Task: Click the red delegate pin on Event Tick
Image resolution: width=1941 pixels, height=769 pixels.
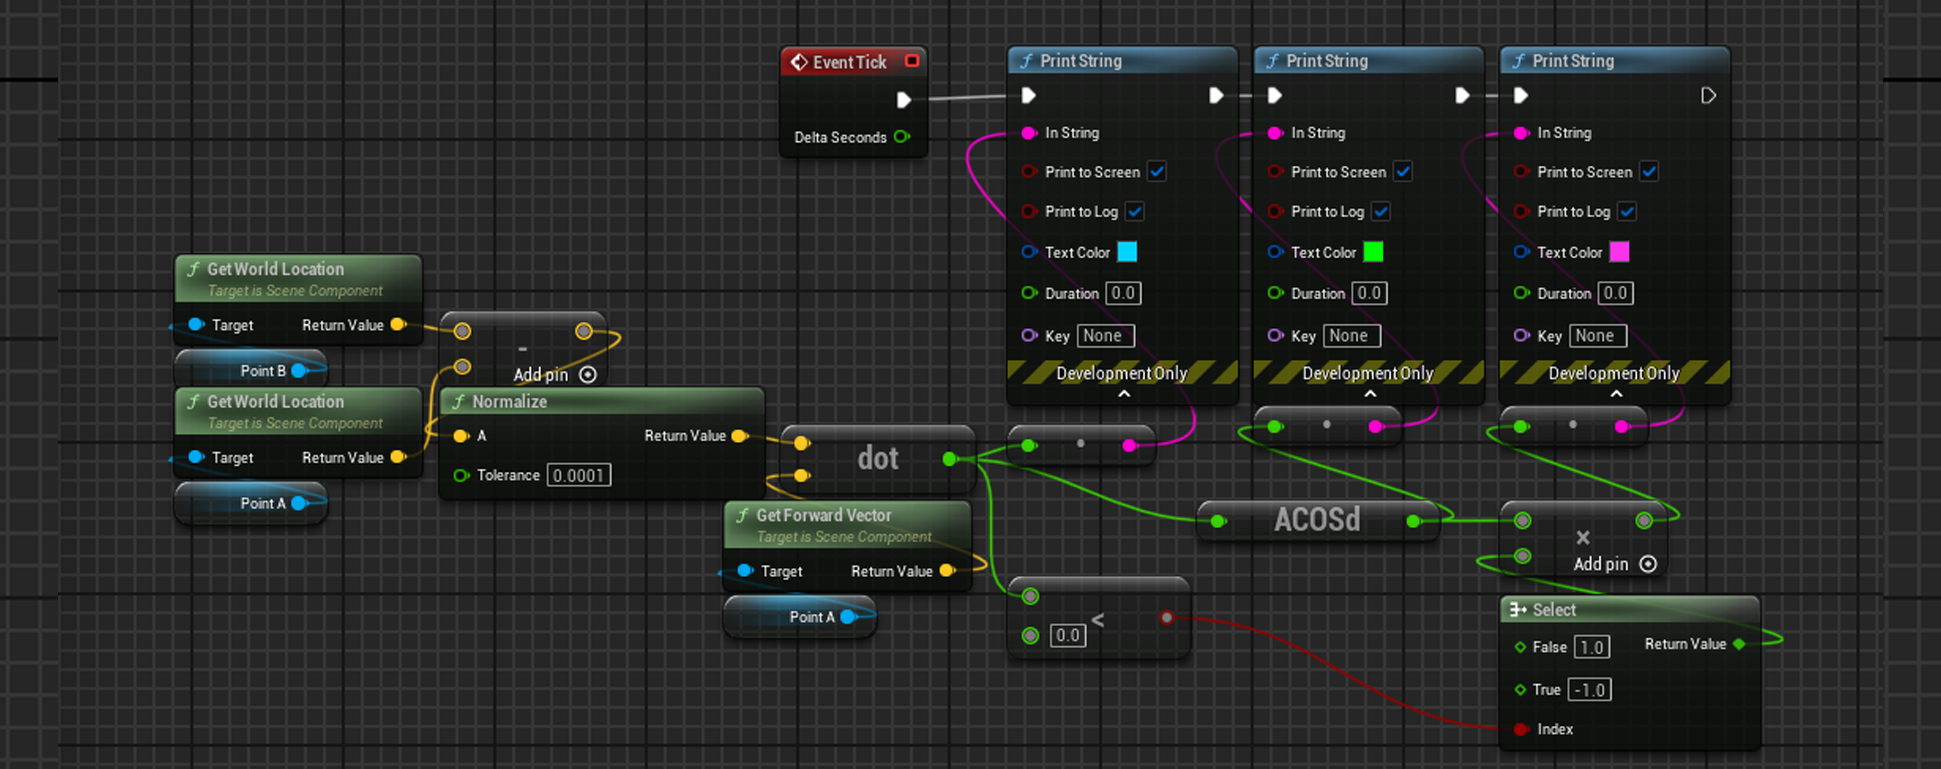Action: coord(912,61)
